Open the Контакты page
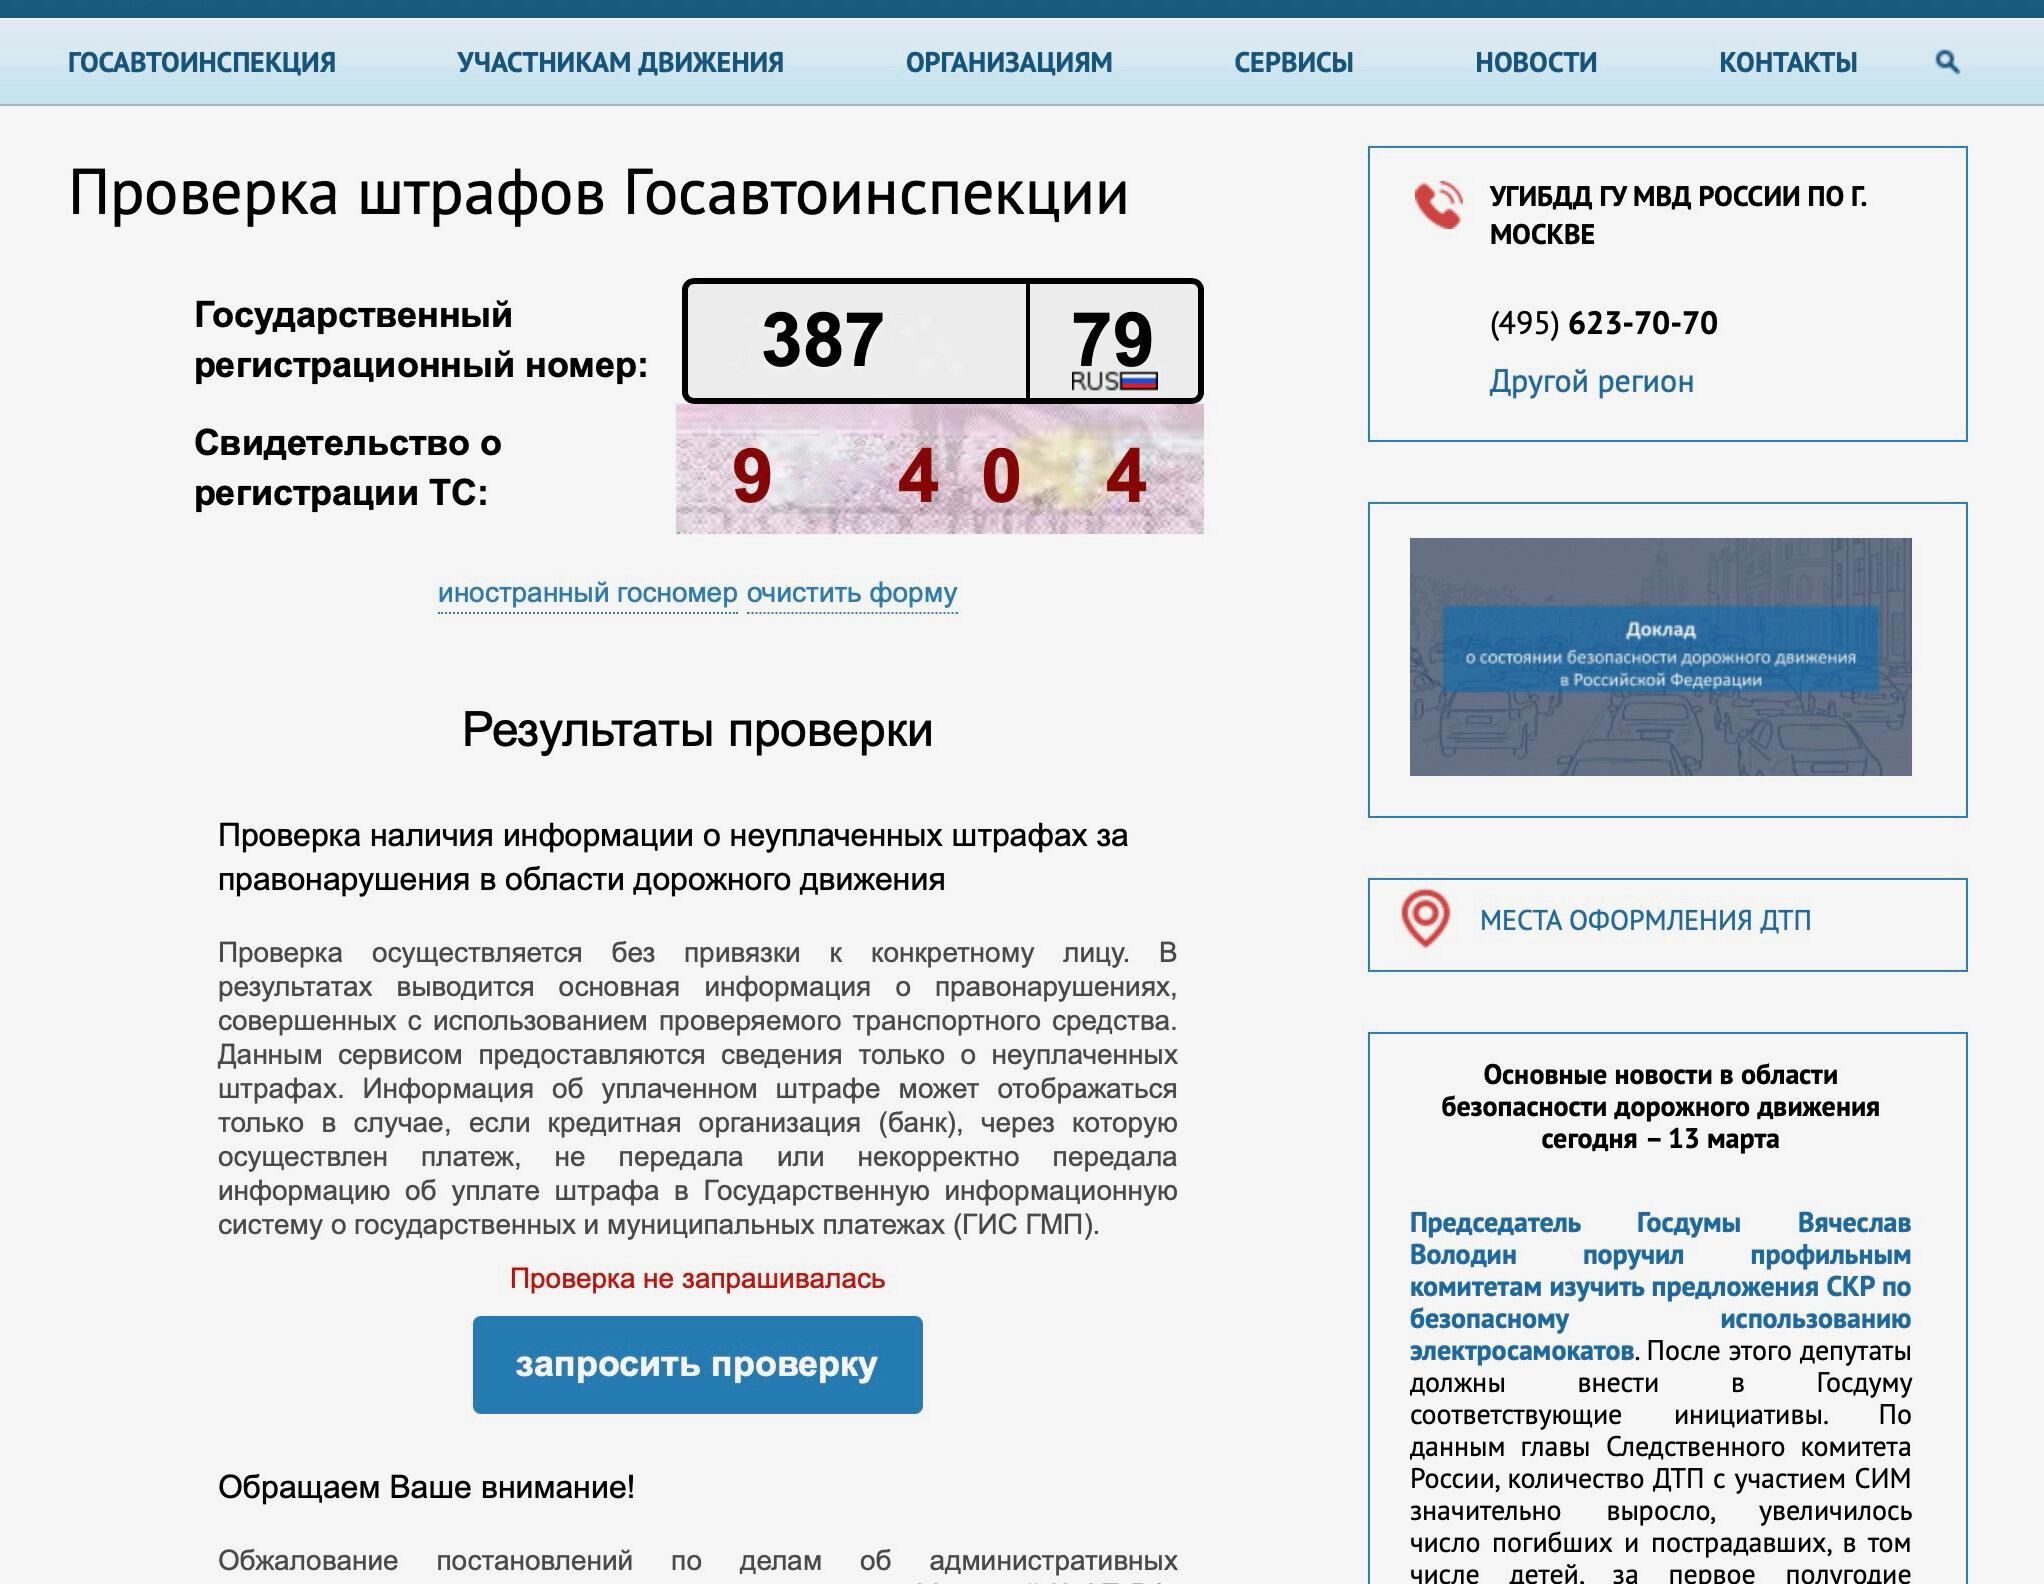Screen dimensions: 2044x1584 pyautogui.click(x=1787, y=62)
